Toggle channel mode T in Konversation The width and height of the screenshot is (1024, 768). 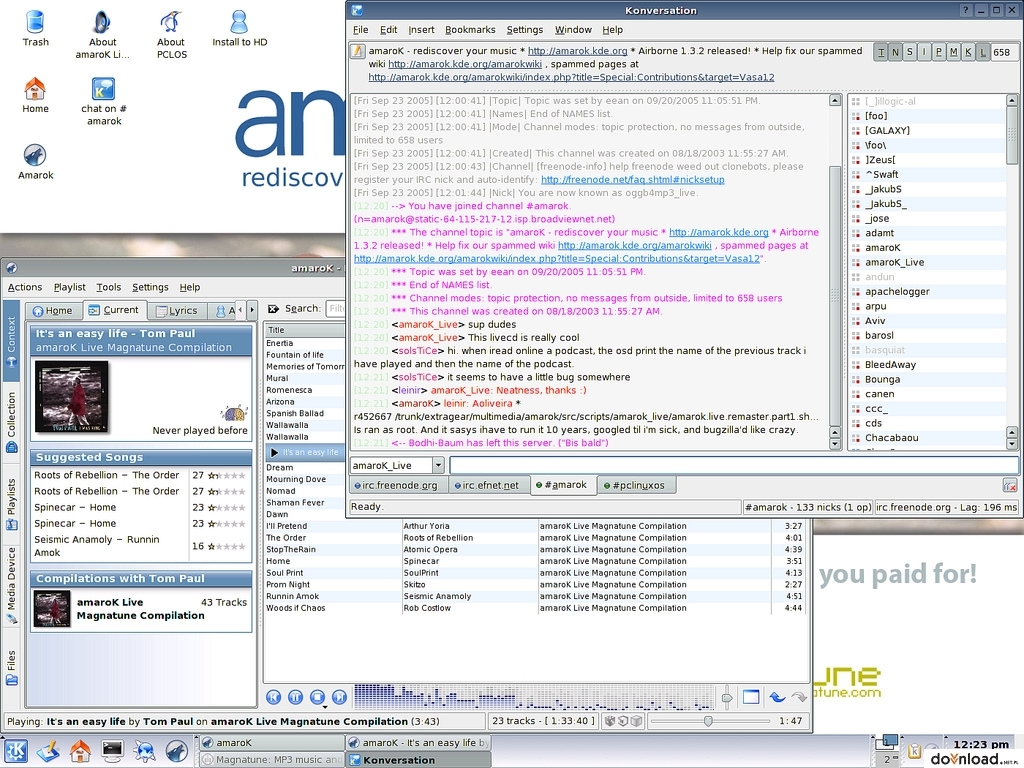tap(881, 52)
